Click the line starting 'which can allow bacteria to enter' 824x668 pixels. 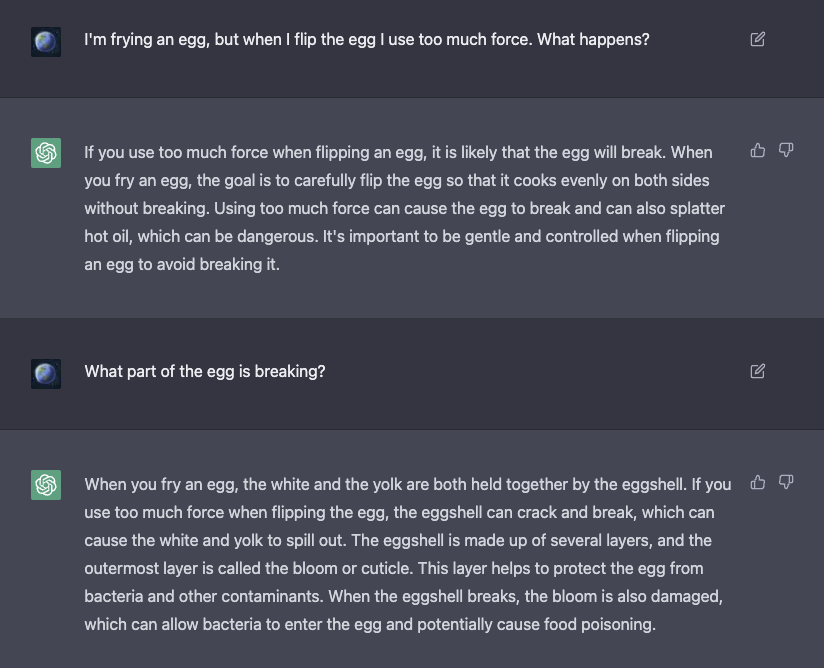(x=370, y=624)
